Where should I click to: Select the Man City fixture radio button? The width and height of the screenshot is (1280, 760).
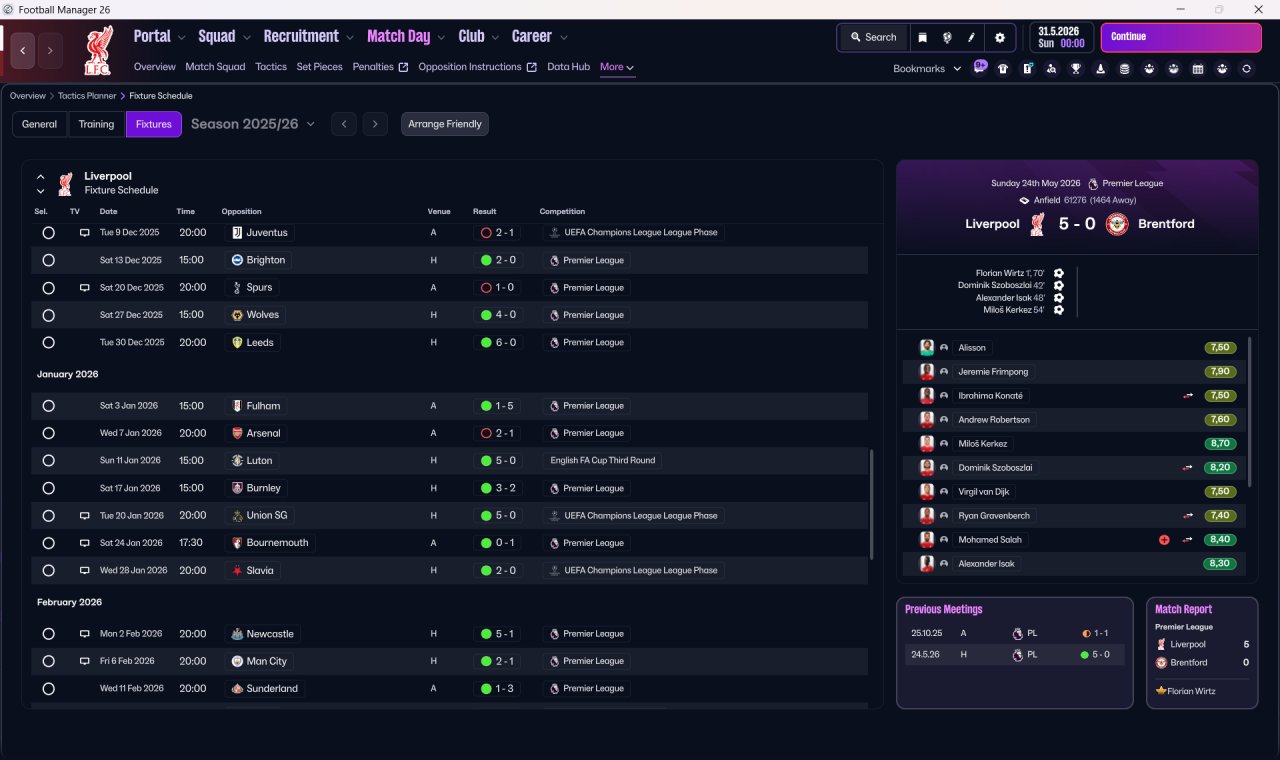click(x=48, y=661)
